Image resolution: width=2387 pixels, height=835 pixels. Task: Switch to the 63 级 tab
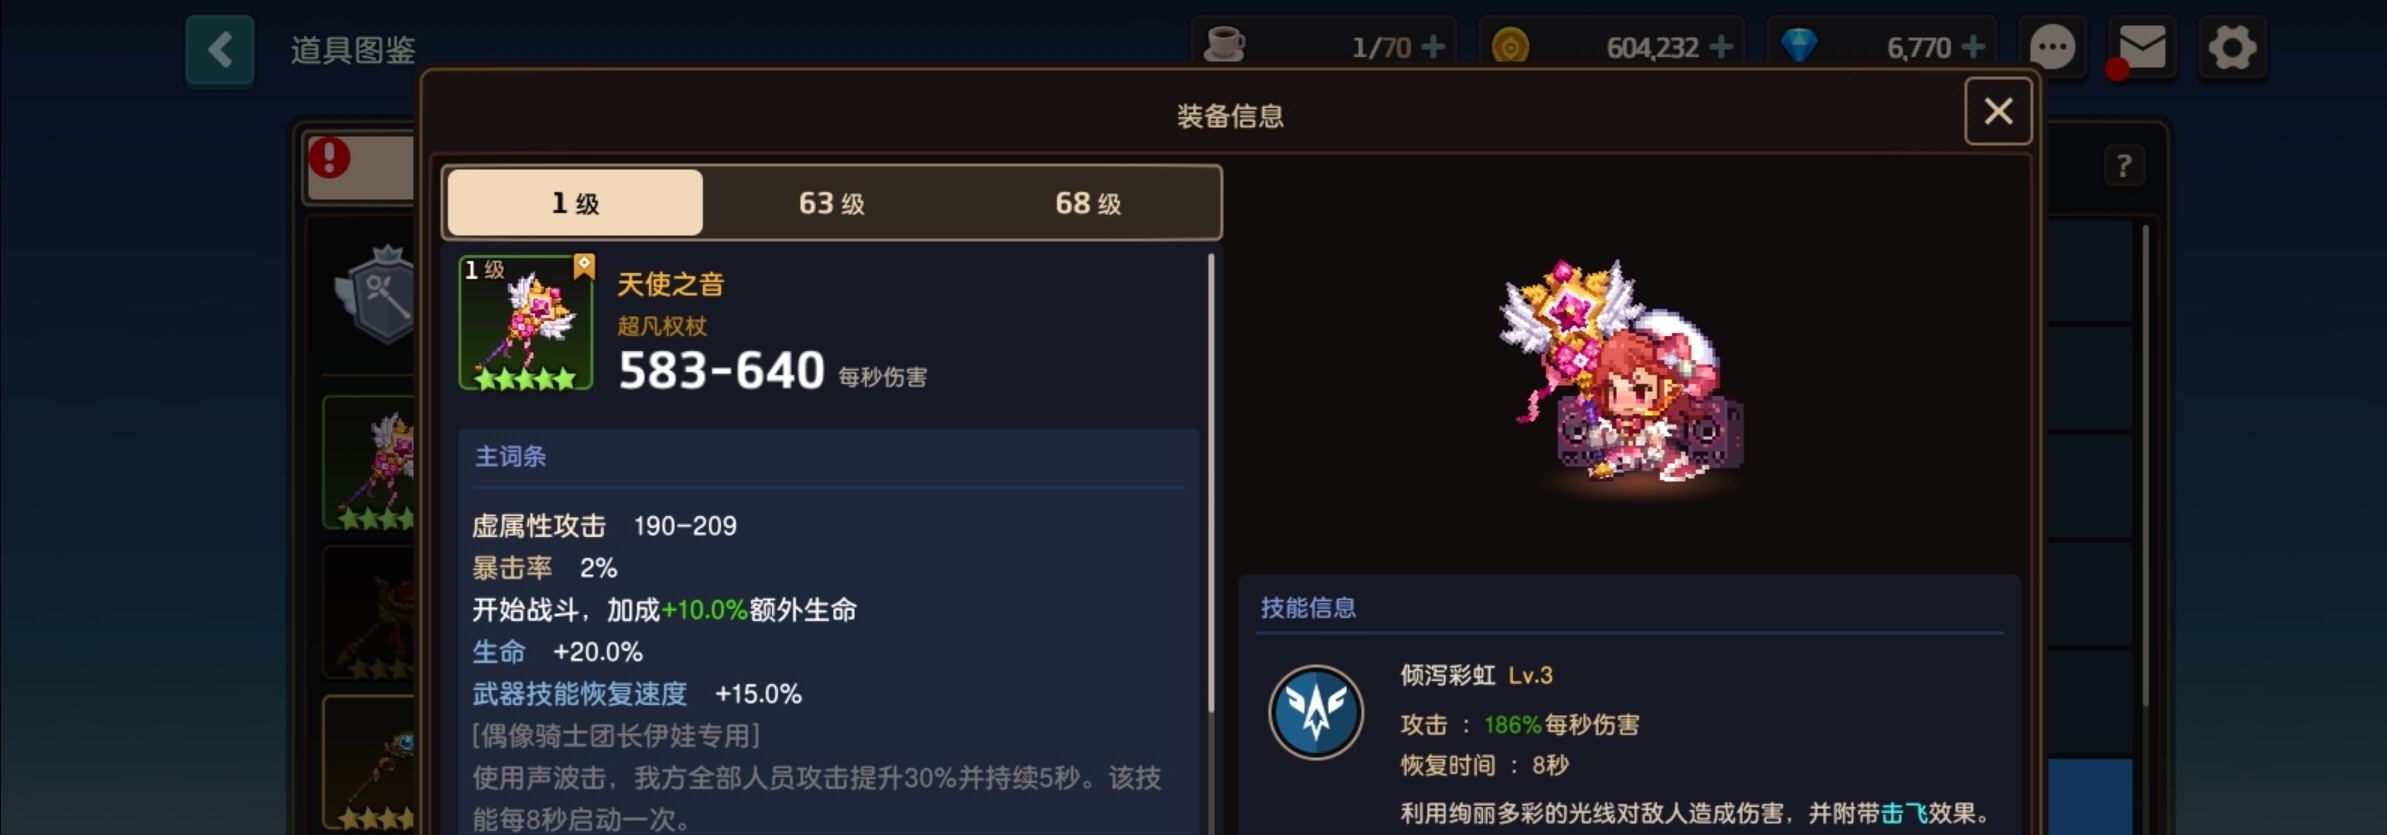coord(831,203)
